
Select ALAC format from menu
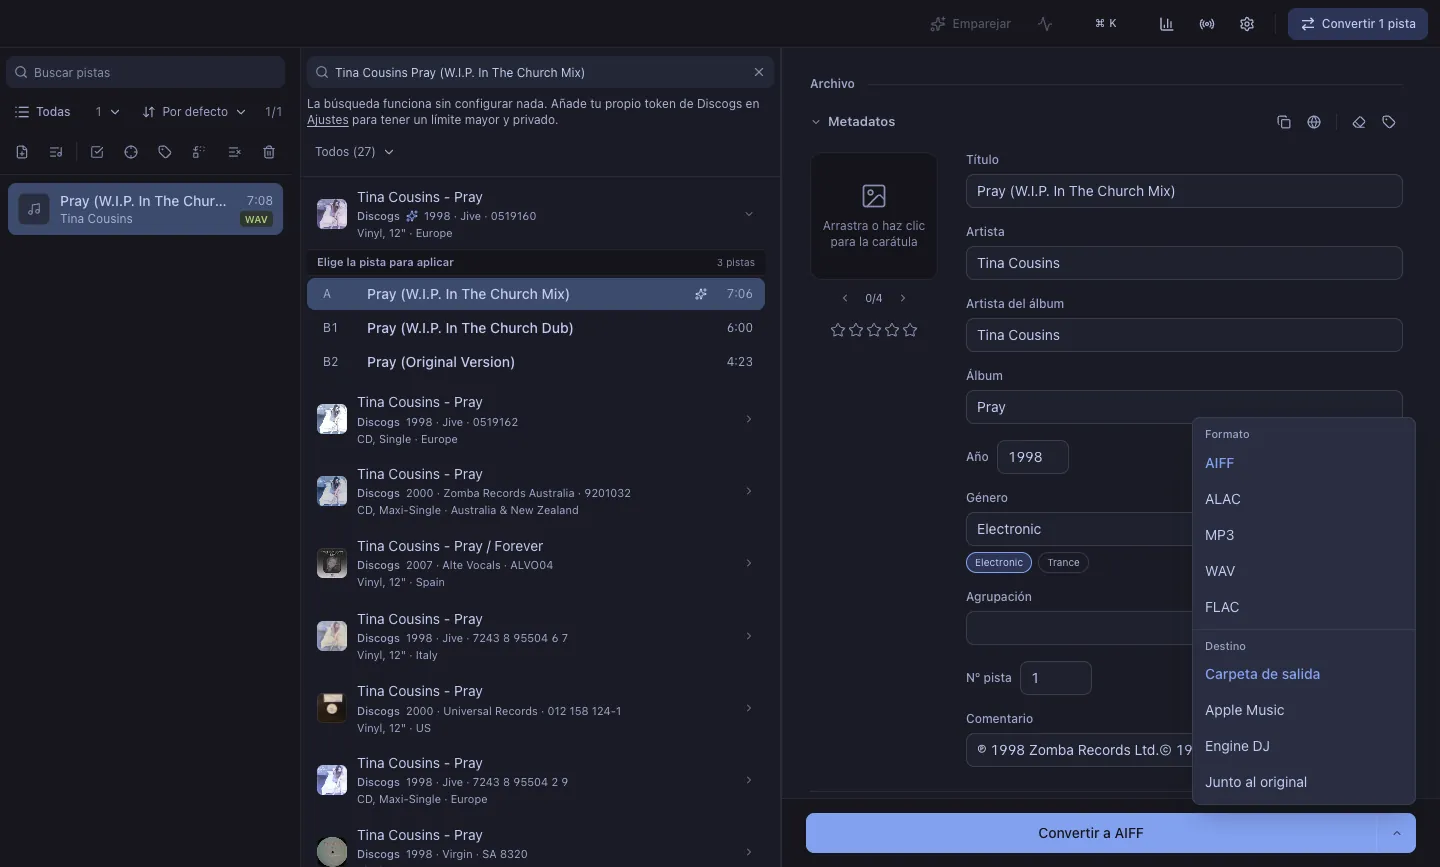click(1304, 499)
